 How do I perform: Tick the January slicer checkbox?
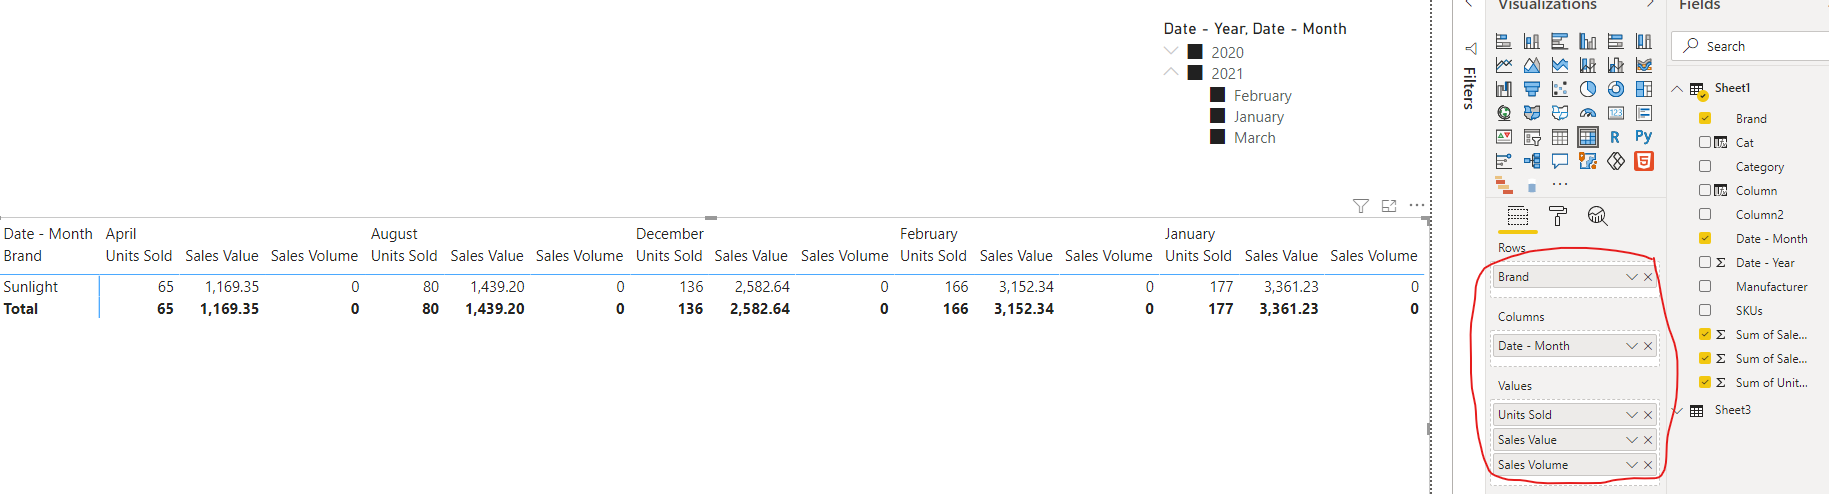click(1217, 116)
